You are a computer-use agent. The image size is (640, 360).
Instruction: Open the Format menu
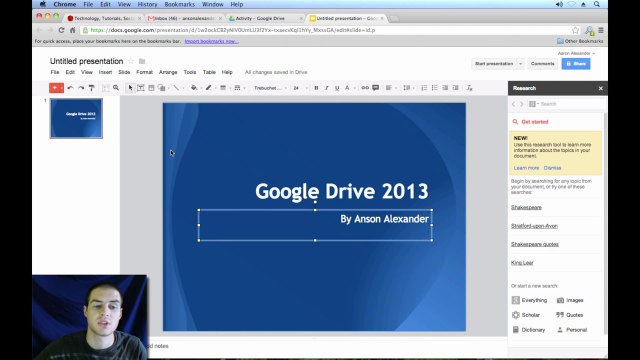coord(144,72)
